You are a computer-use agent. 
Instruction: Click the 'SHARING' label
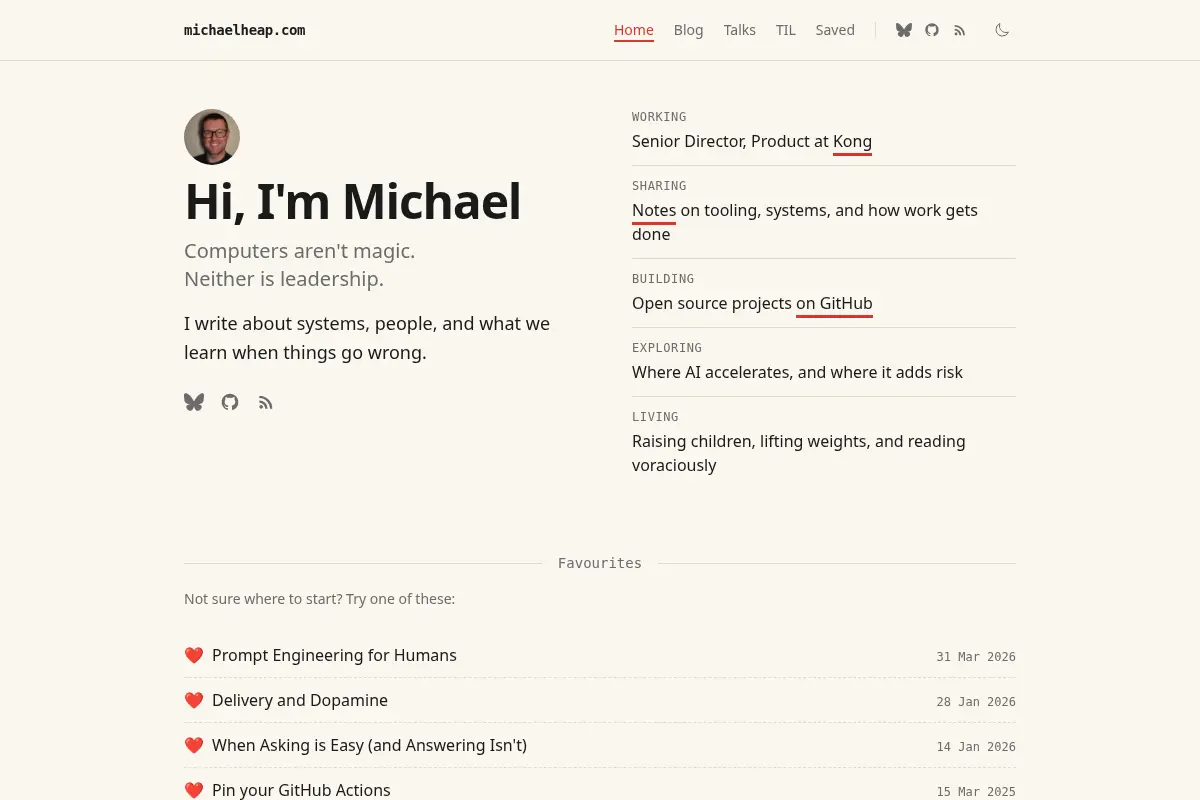659,186
